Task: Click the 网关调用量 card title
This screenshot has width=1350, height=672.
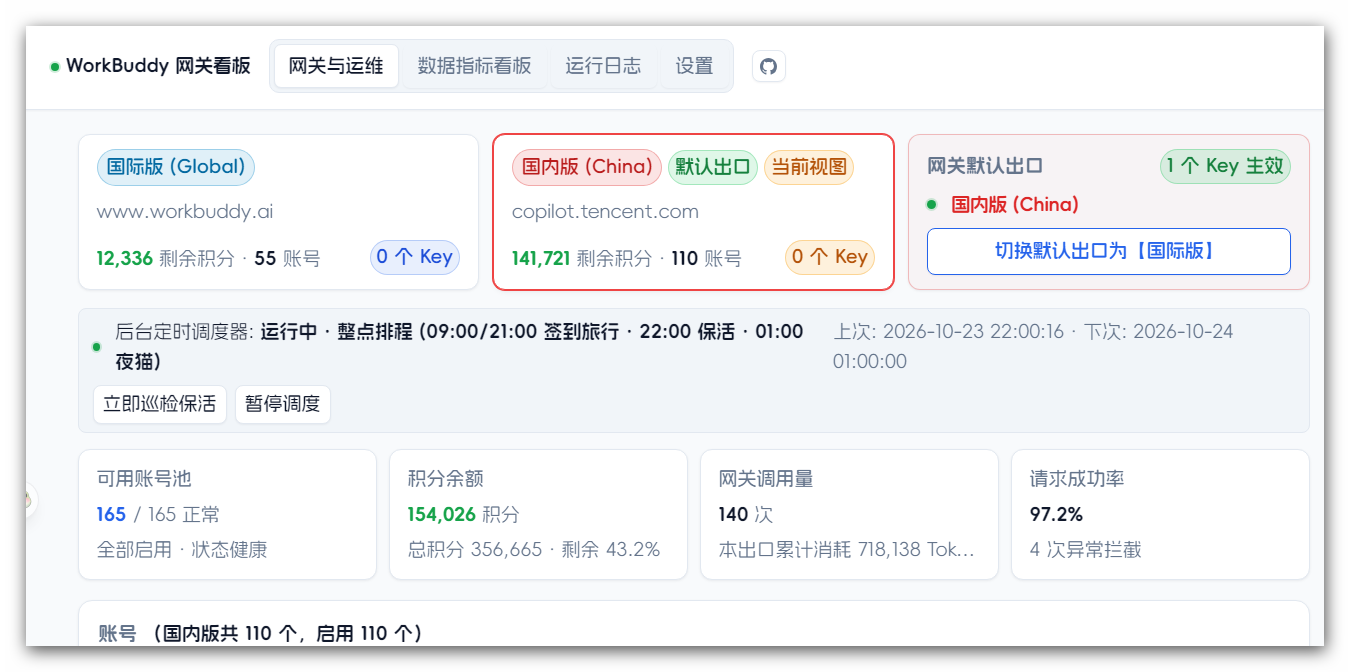Action: [766, 479]
